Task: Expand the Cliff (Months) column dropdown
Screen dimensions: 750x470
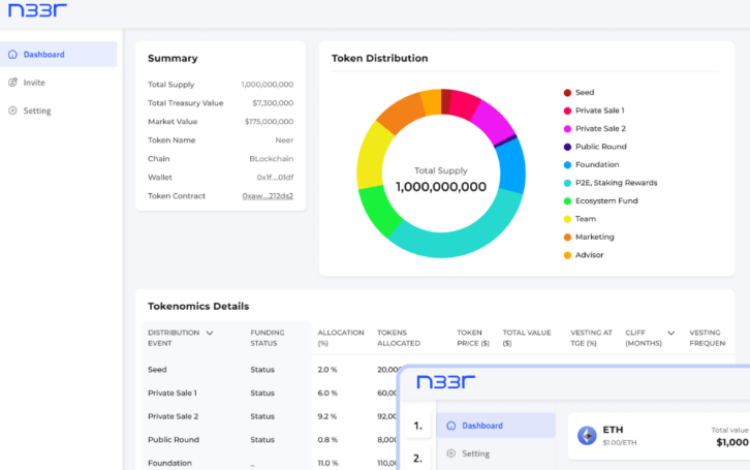Action: [670, 333]
